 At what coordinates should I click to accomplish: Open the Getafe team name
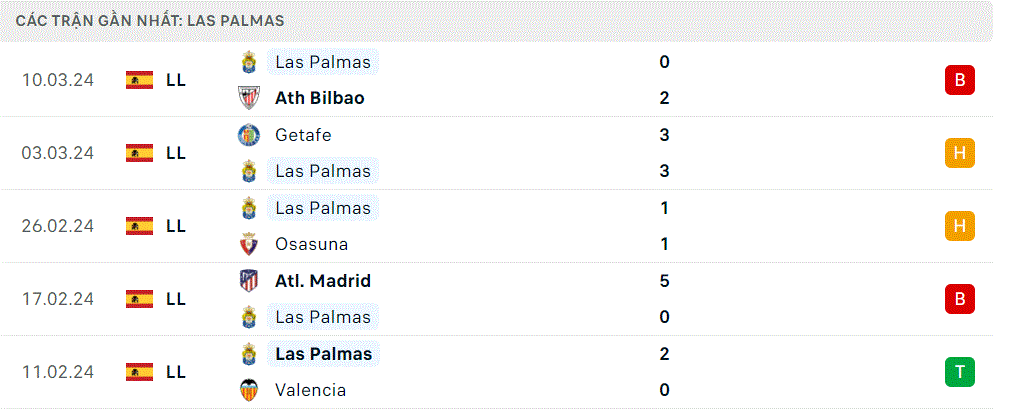[x=303, y=135]
